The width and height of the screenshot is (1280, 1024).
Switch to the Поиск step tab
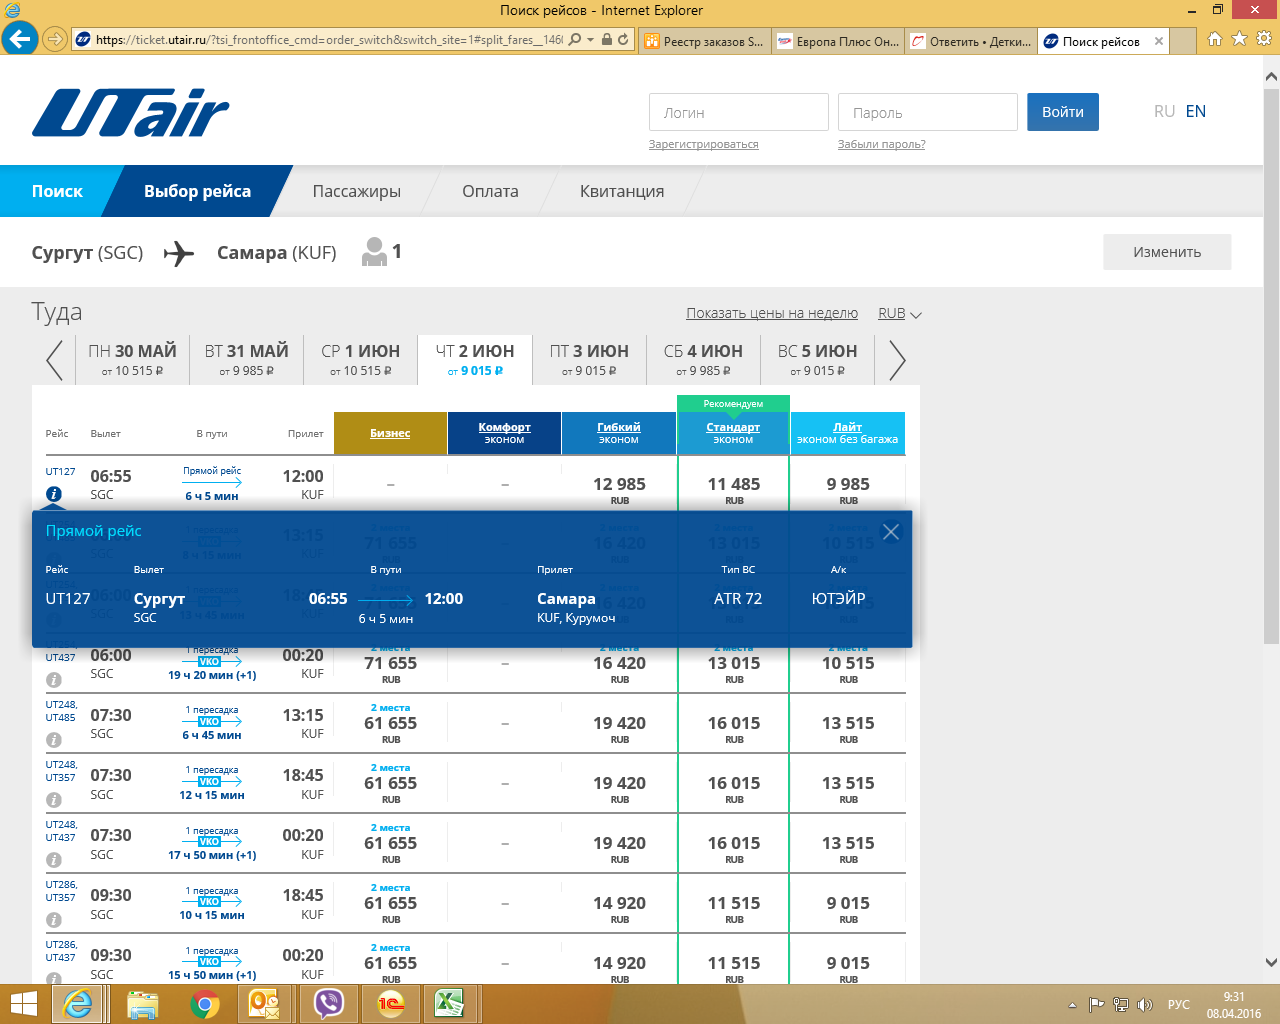[57, 191]
